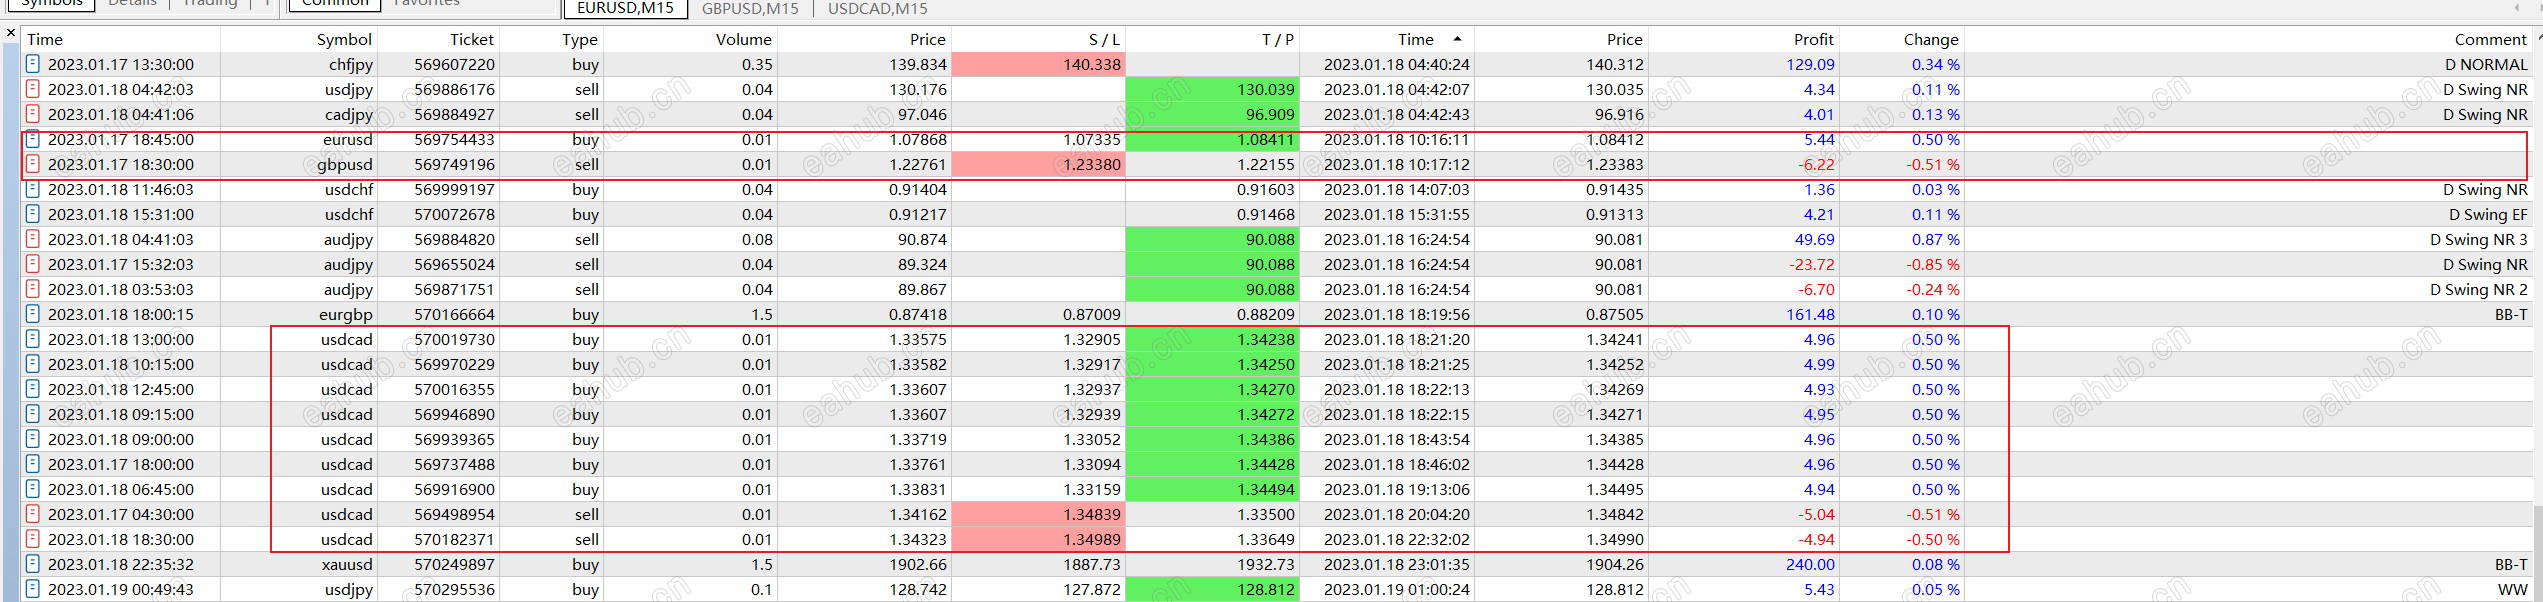Image resolution: width=2543 pixels, height=602 pixels.
Task: Click the deal icon for ticket 569655024
Action: [x=33, y=264]
